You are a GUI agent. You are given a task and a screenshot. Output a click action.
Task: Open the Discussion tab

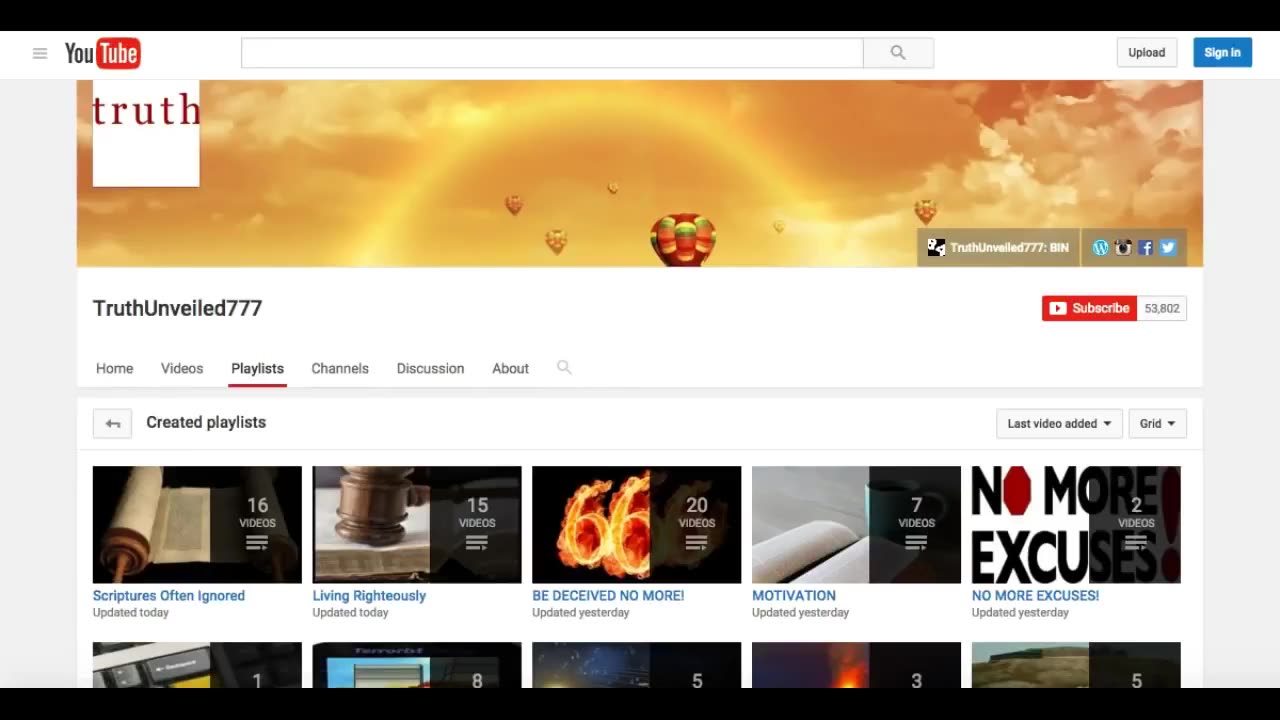pyautogui.click(x=430, y=368)
